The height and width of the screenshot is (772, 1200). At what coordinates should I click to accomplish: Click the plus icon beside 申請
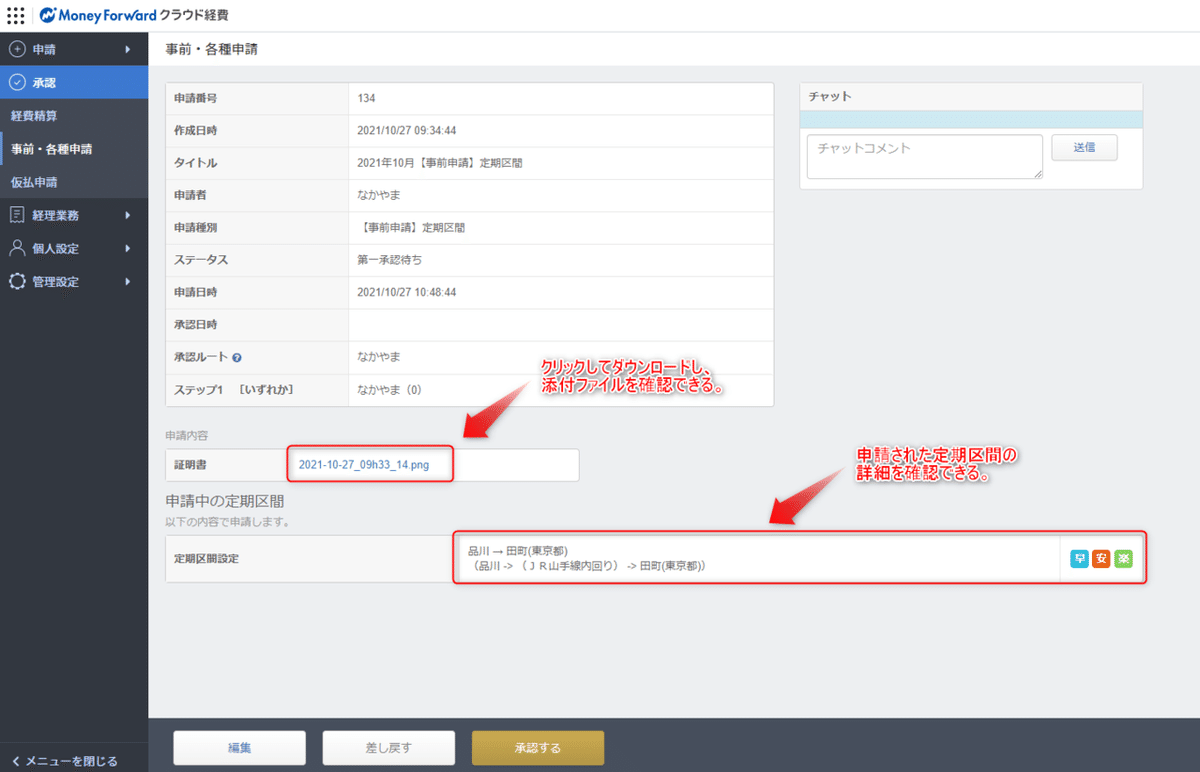point(17,50)
